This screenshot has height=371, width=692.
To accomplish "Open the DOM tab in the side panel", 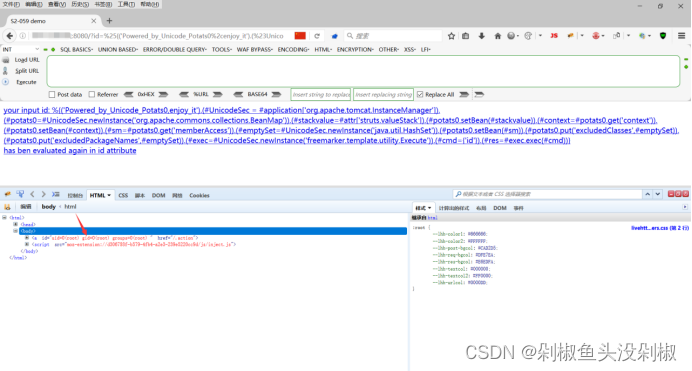I will click(500, 208).
